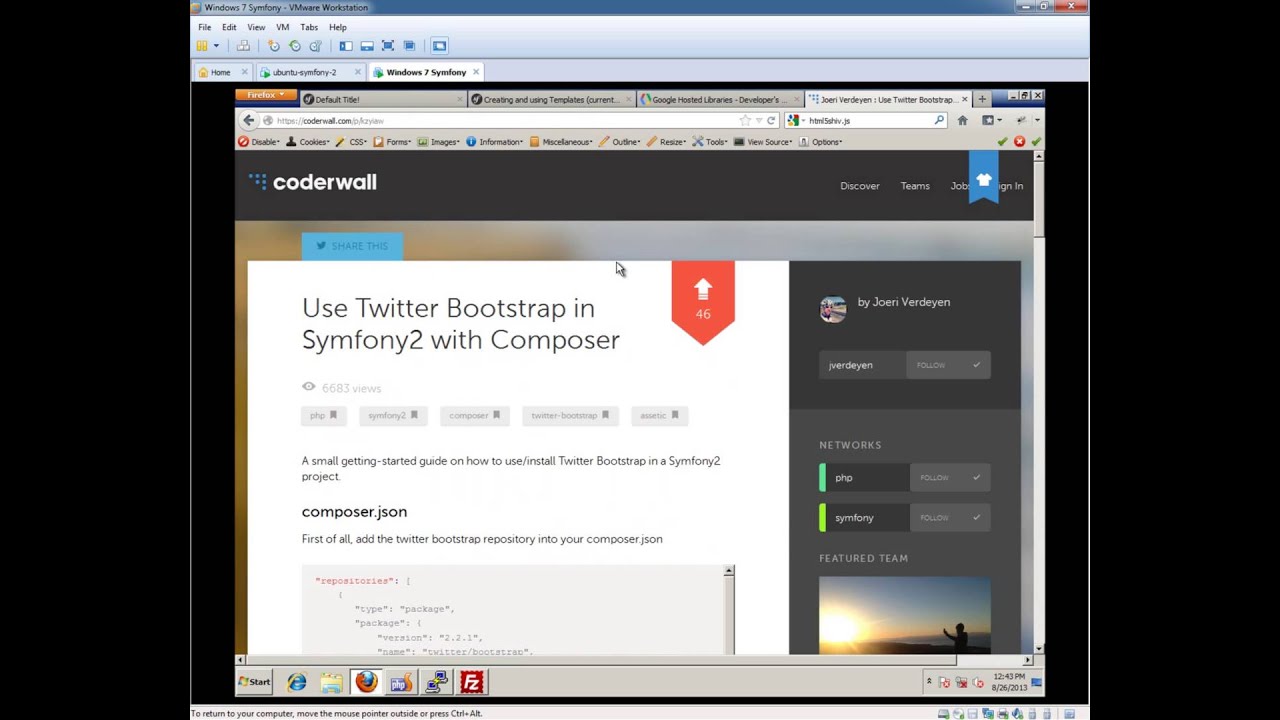Click the symfony2 tag
The height and width of the screenshot is (720, 1280).
click(393, 416)
